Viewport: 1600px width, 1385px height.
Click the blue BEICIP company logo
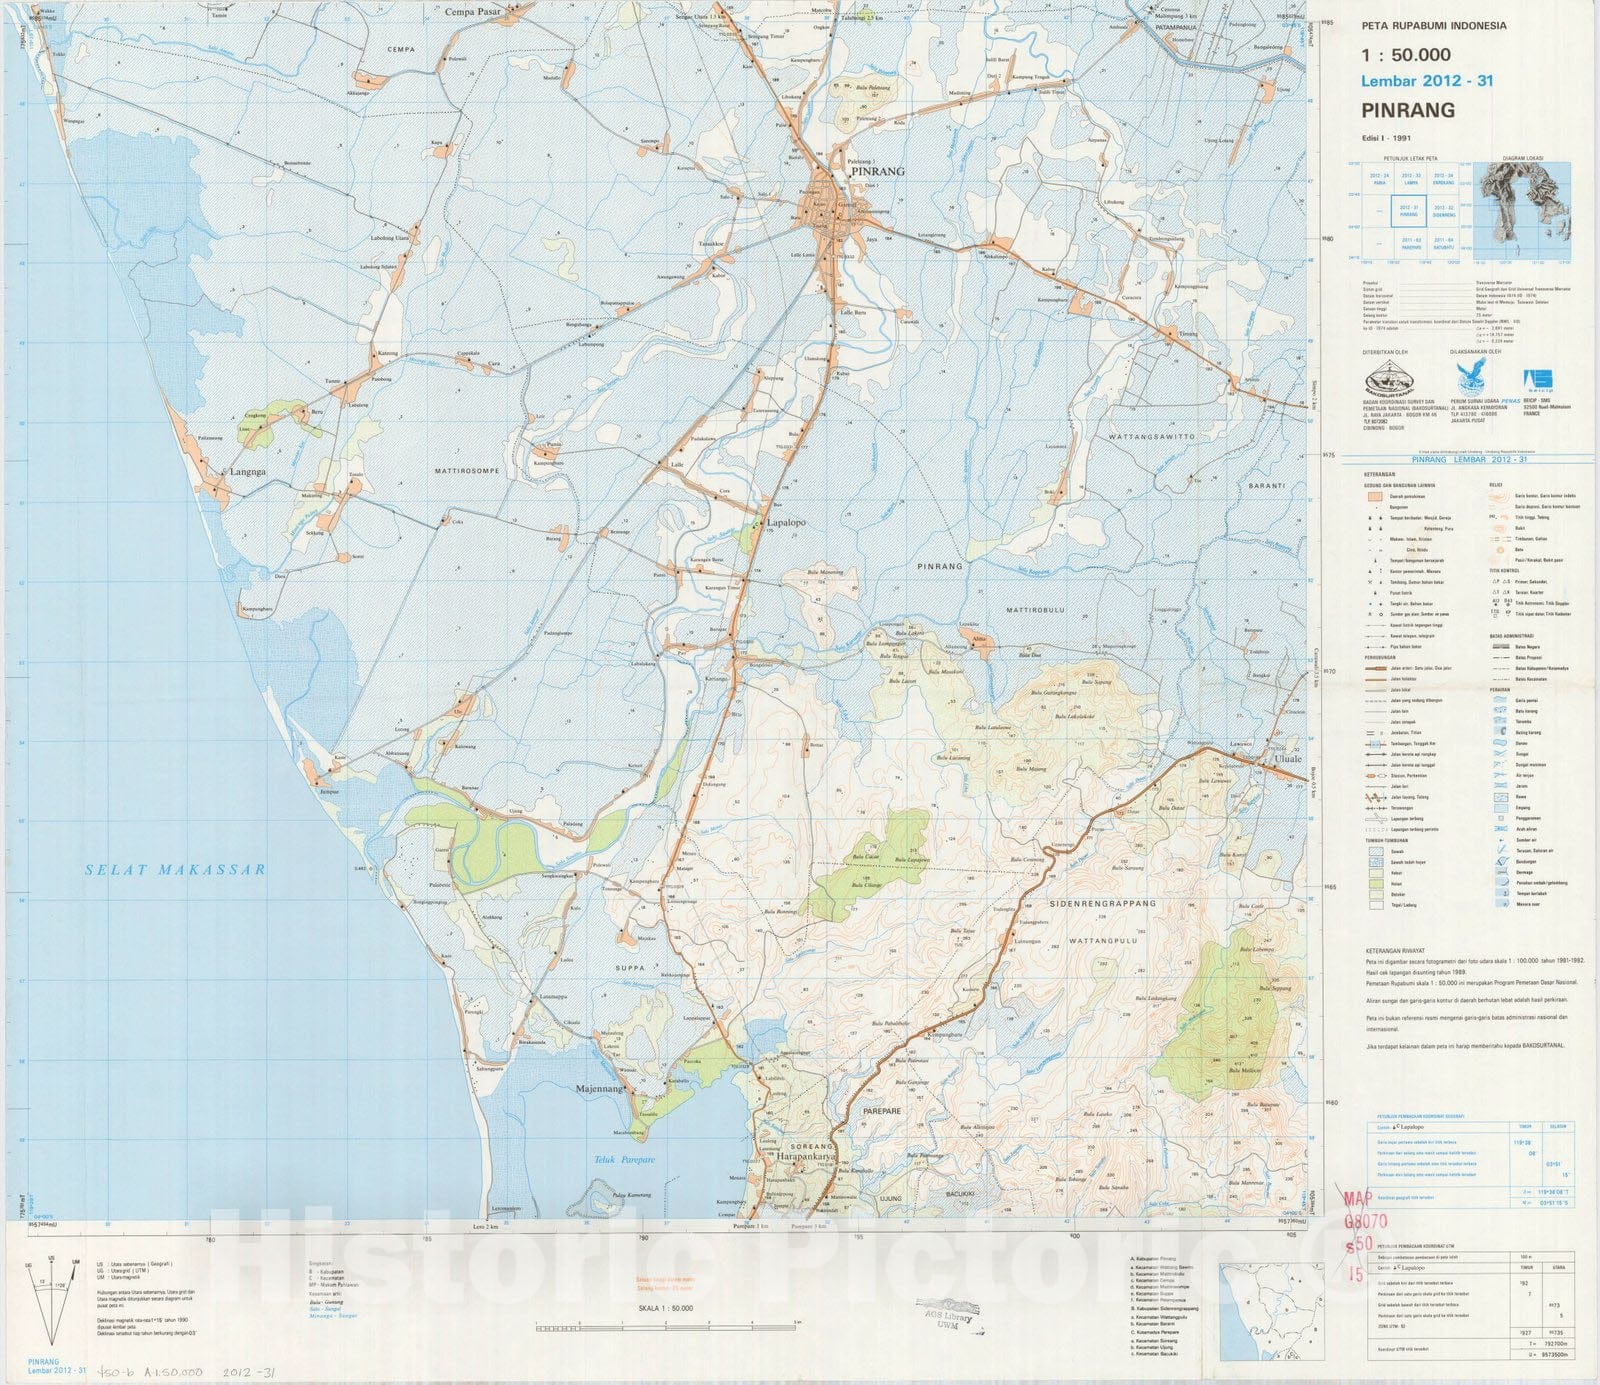pyautogui.click(x=1538, y=380)
